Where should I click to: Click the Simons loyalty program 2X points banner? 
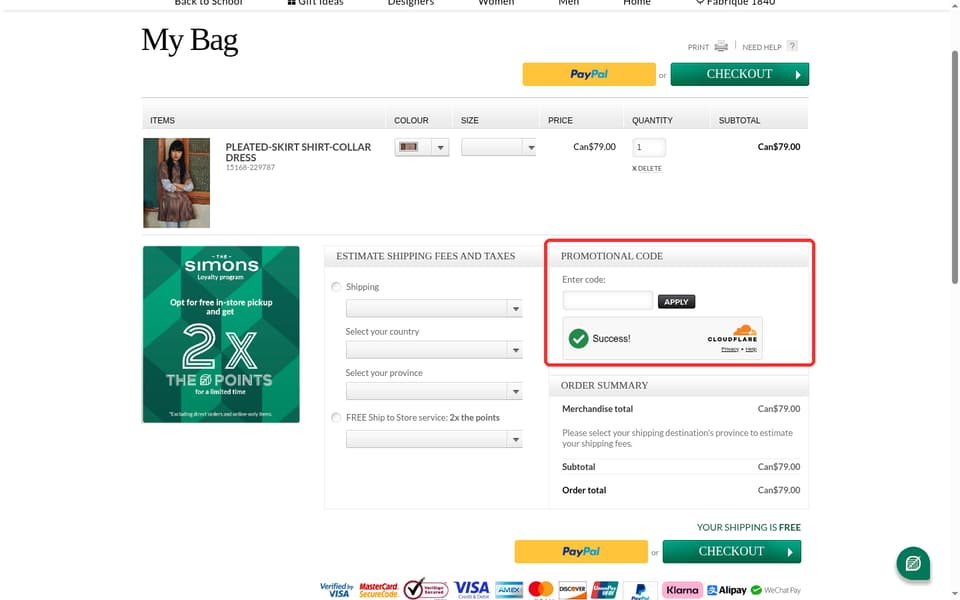point(221,334)
